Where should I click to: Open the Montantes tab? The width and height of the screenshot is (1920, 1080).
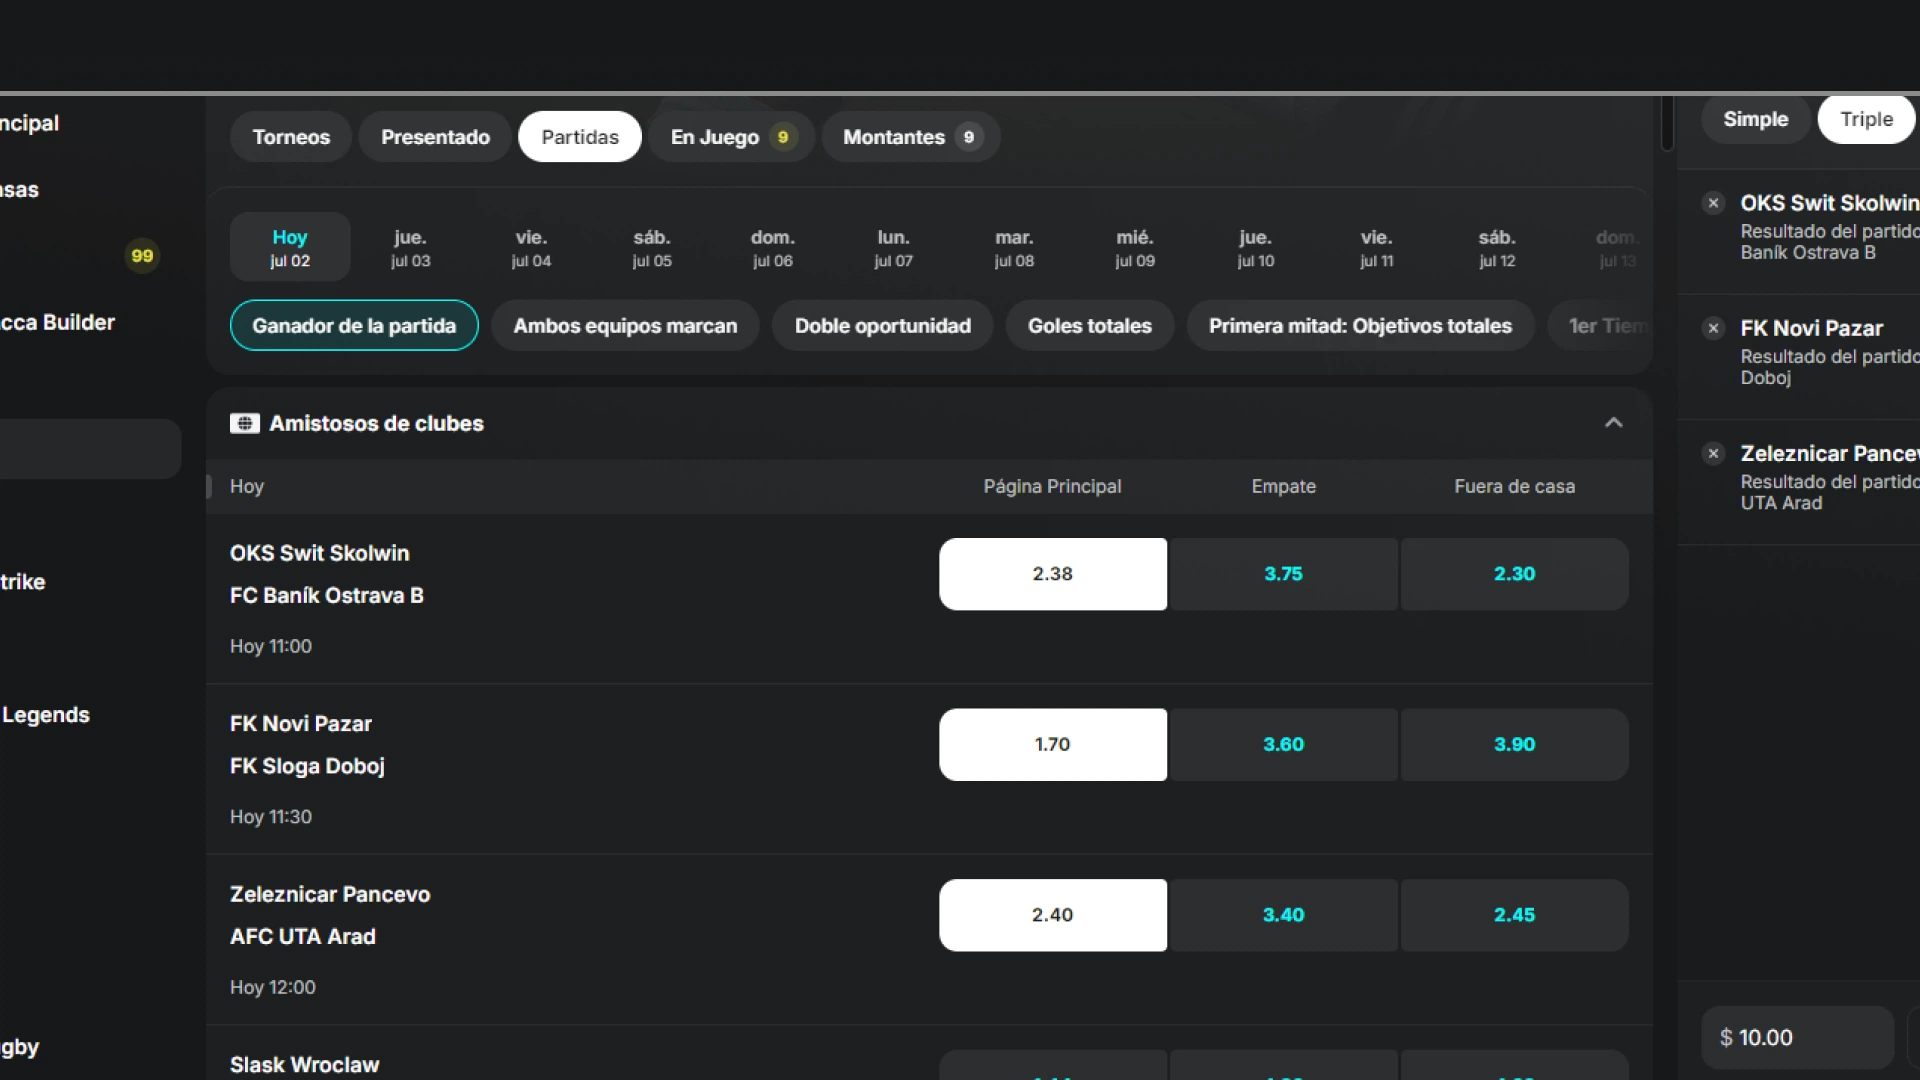coord(911,137)
